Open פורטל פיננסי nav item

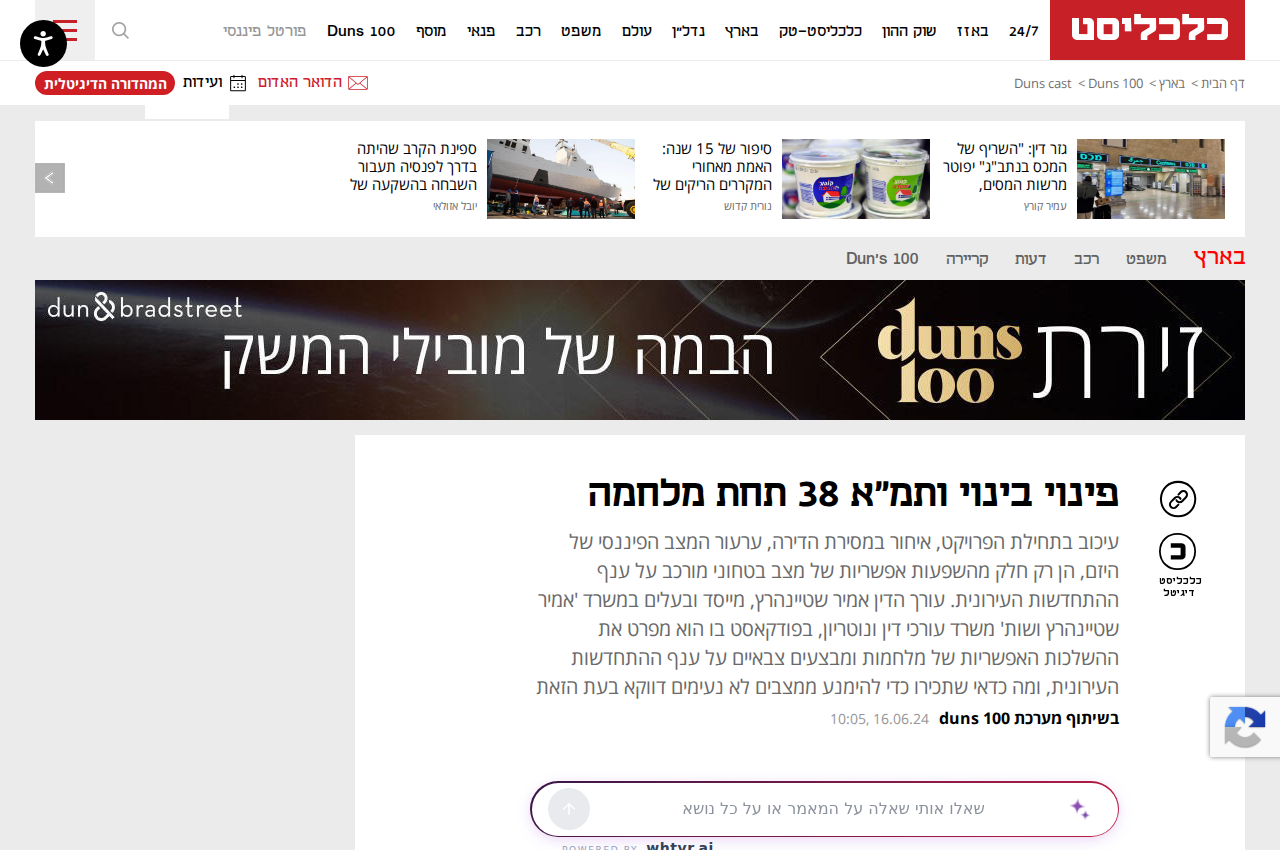(x=265, y=31)
